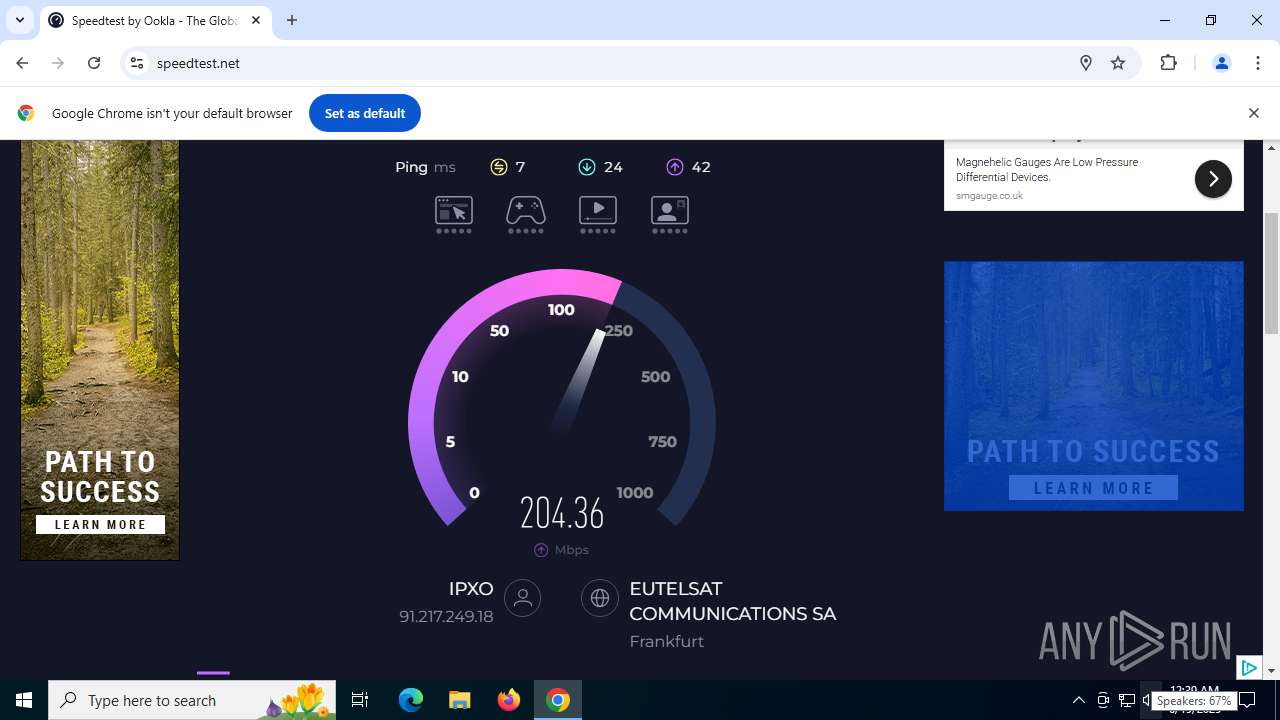1280x720 pixels.
Task: Click the page vertical scrollbar thumb
Action: [1272, 273]
